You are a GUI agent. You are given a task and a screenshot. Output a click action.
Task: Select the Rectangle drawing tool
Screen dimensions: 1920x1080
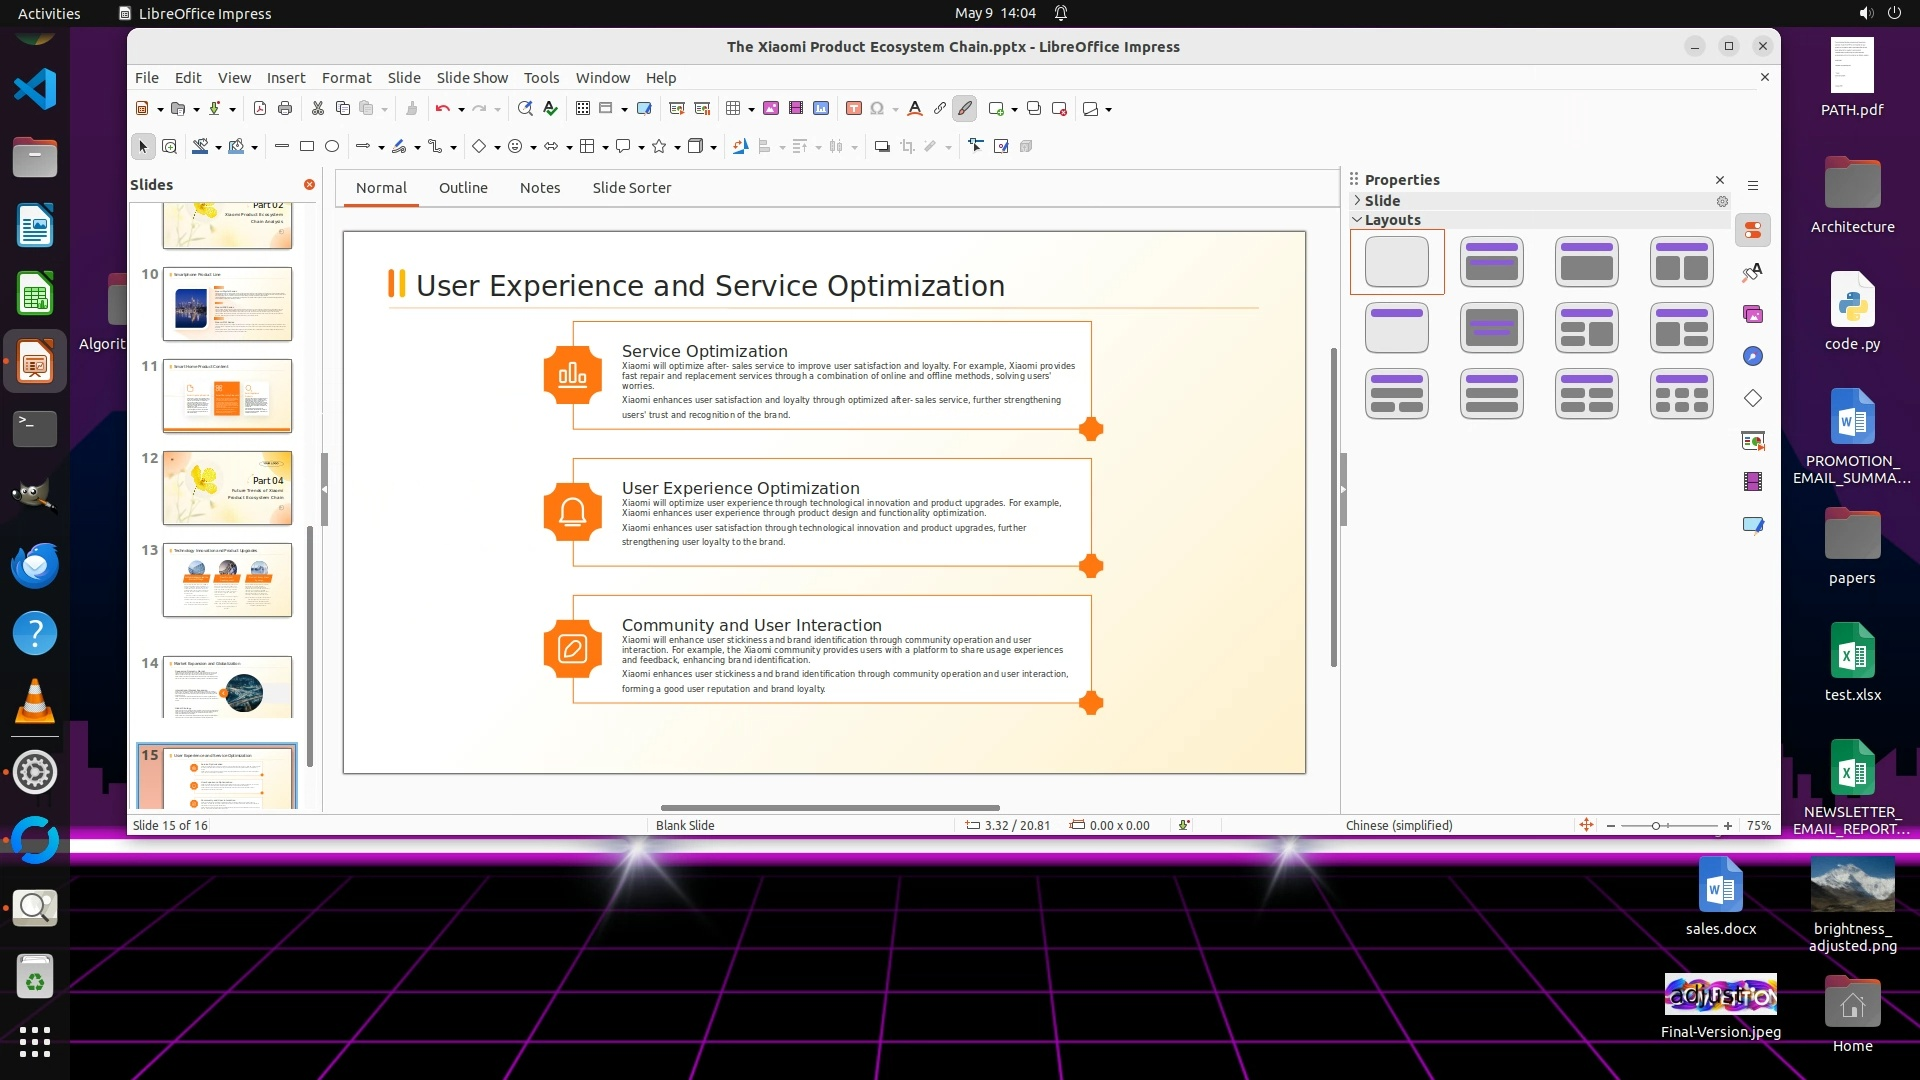point(307,147)
